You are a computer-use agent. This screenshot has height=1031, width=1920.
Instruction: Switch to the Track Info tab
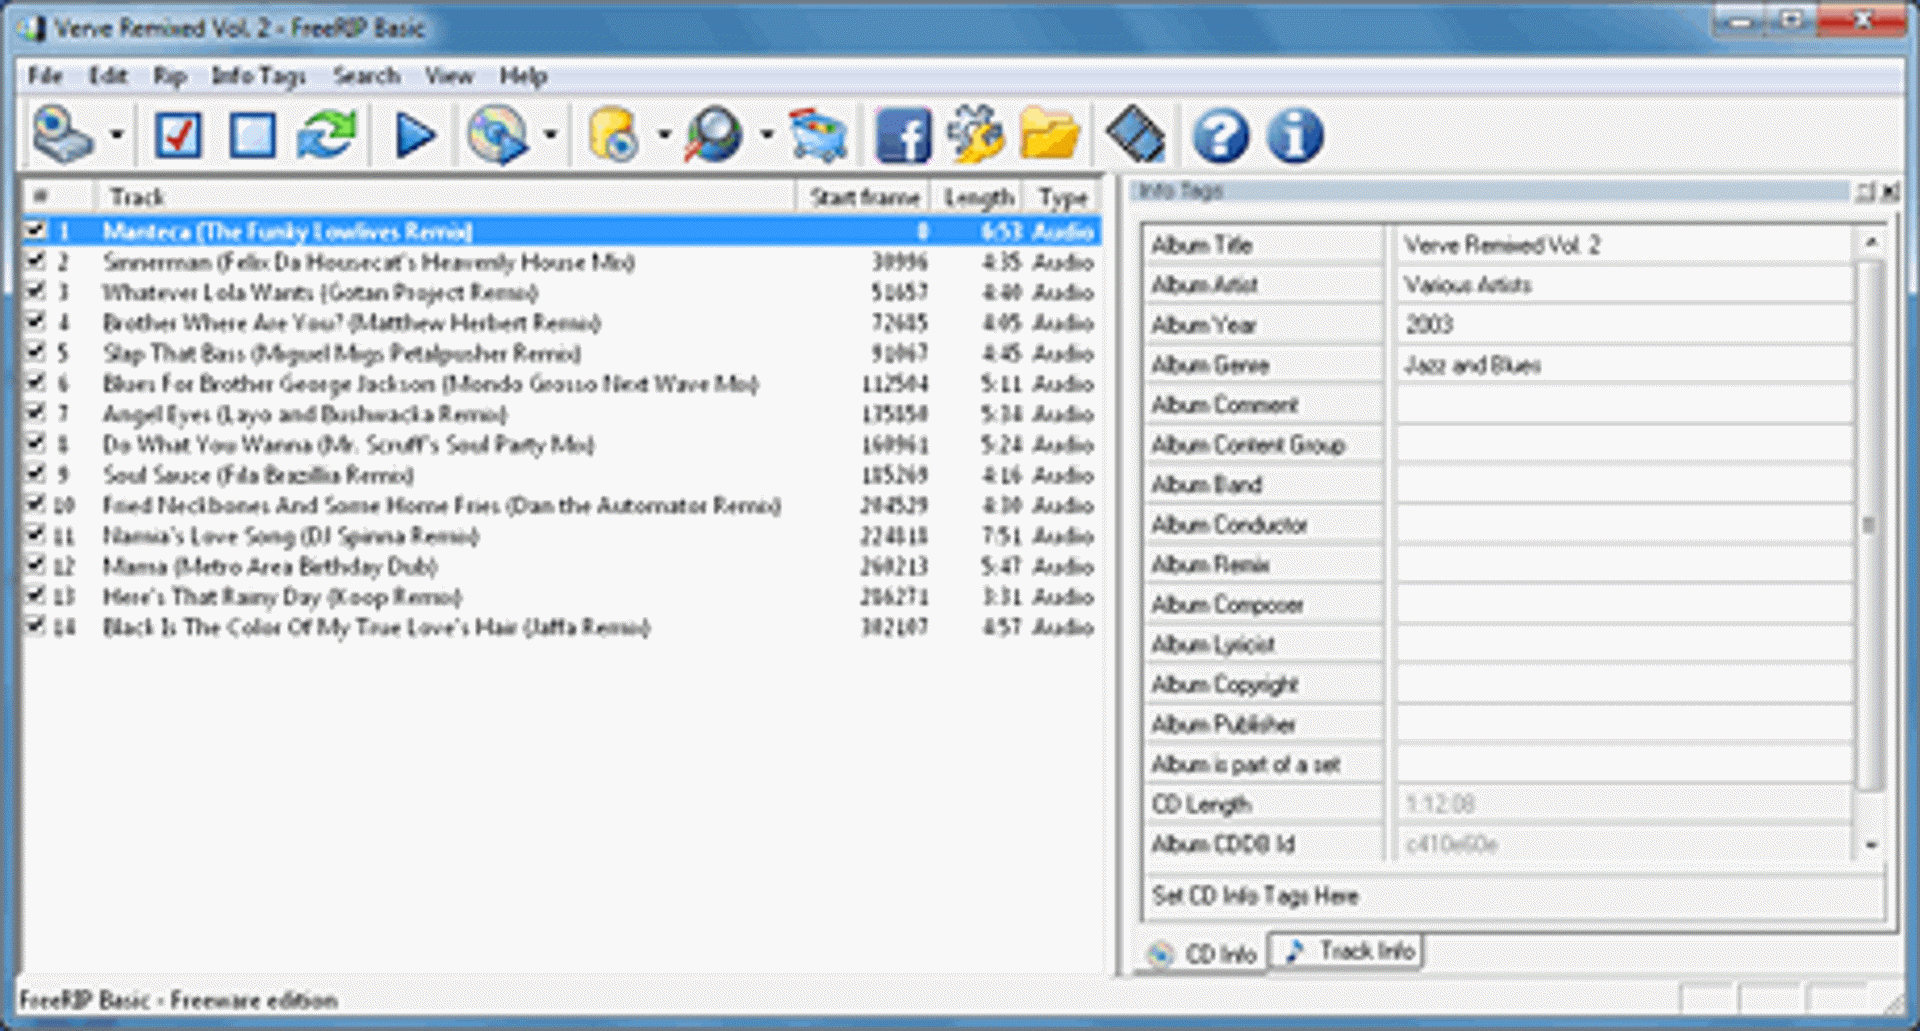tap(1347, 951)
